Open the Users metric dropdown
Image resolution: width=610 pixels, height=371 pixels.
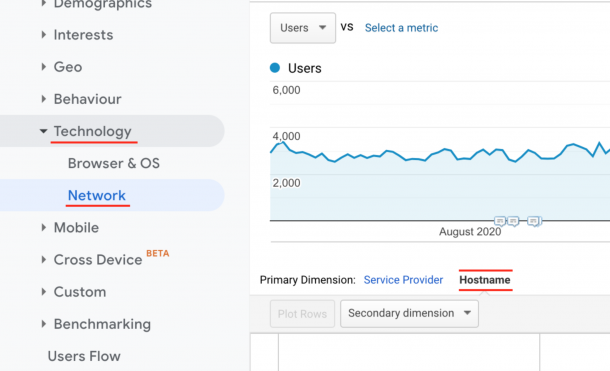(303, 28)
